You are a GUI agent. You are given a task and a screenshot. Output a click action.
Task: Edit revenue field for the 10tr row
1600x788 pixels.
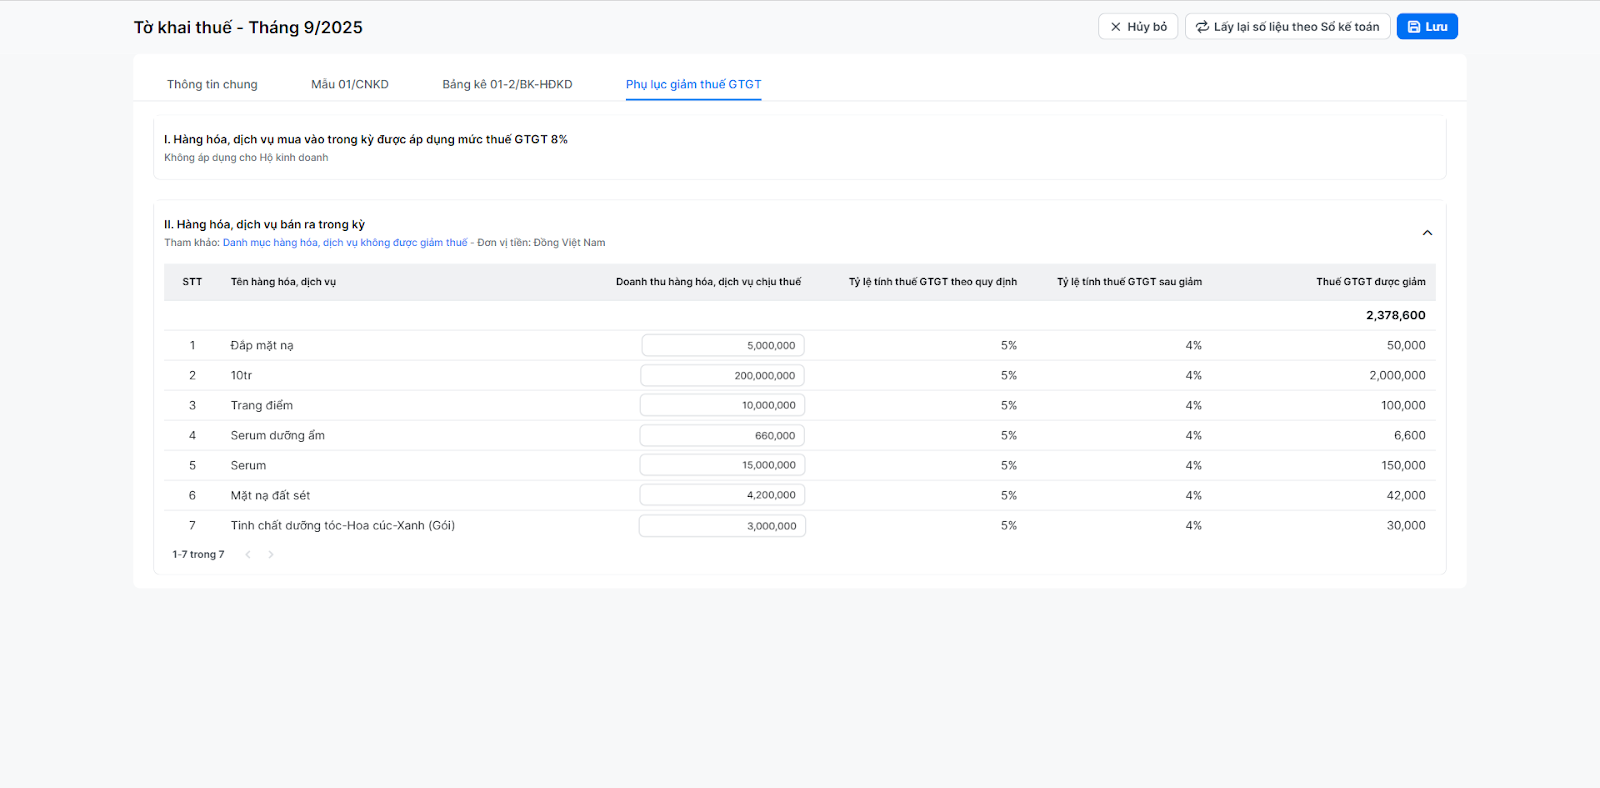(722, 376)
